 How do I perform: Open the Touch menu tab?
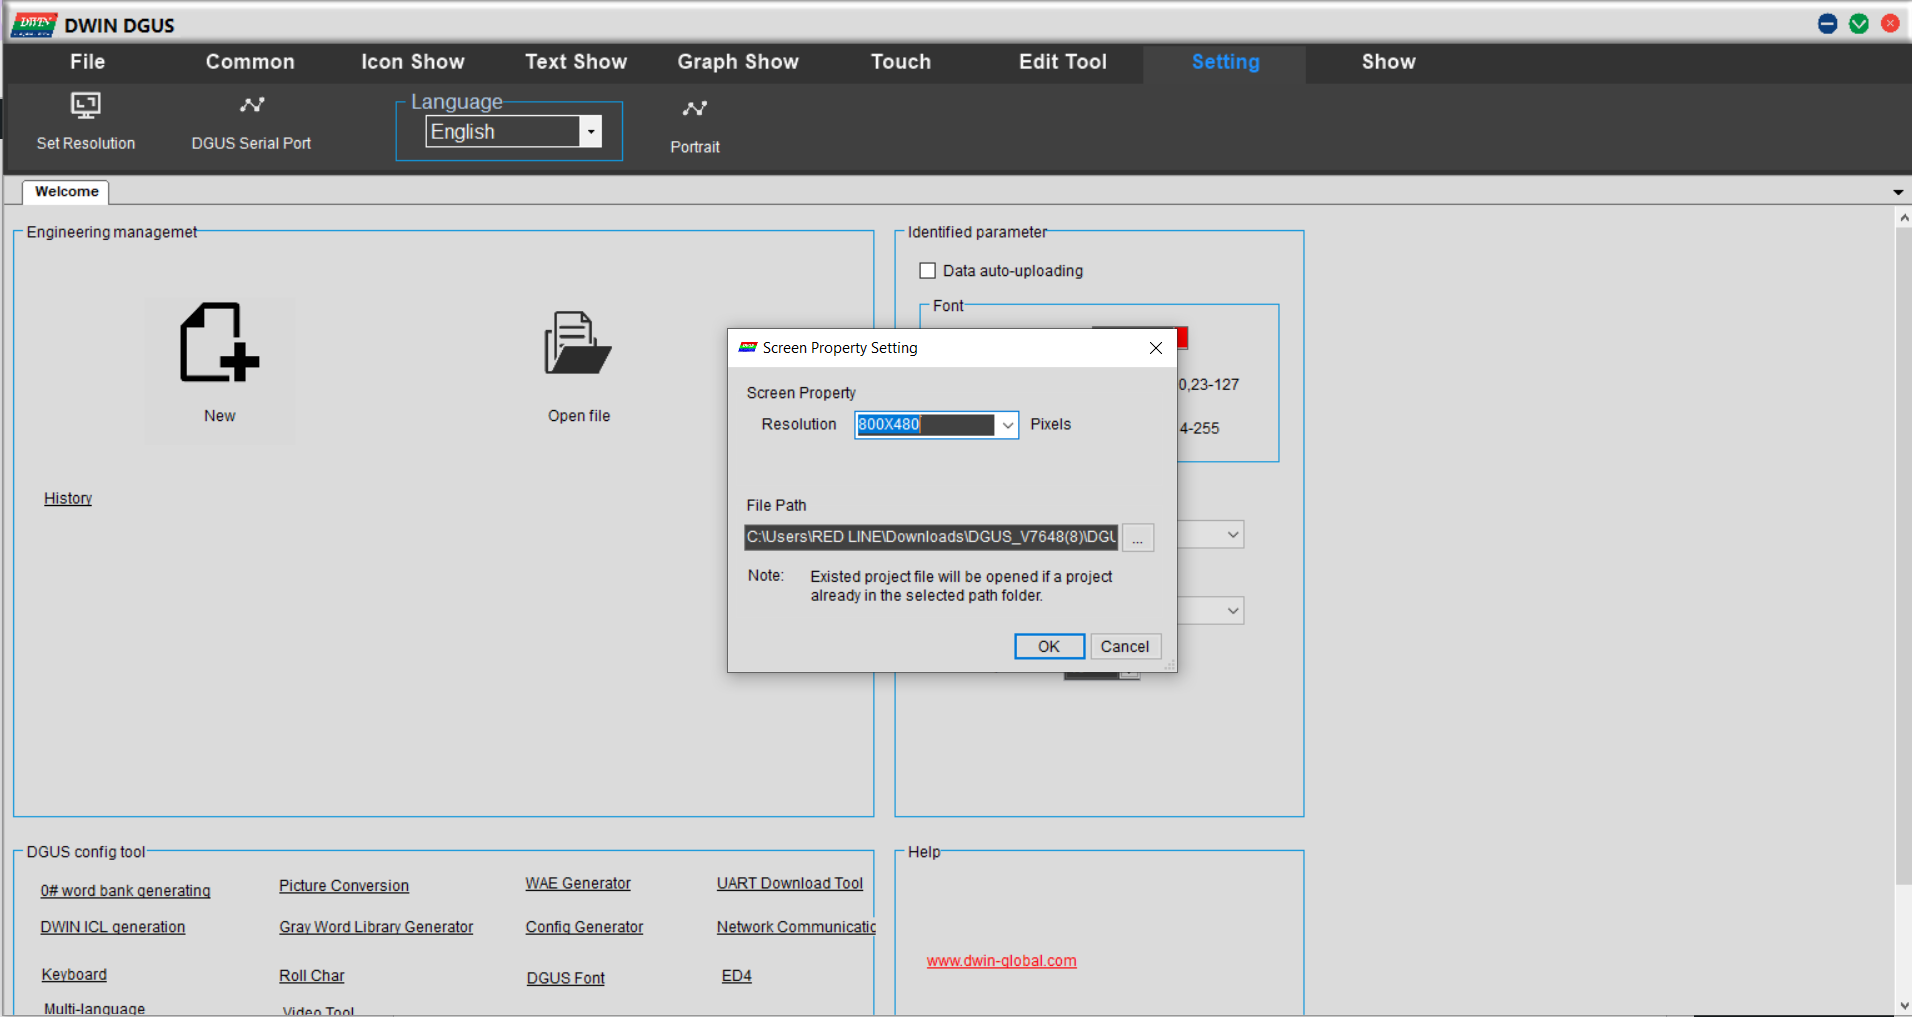[x=900, y=62]
